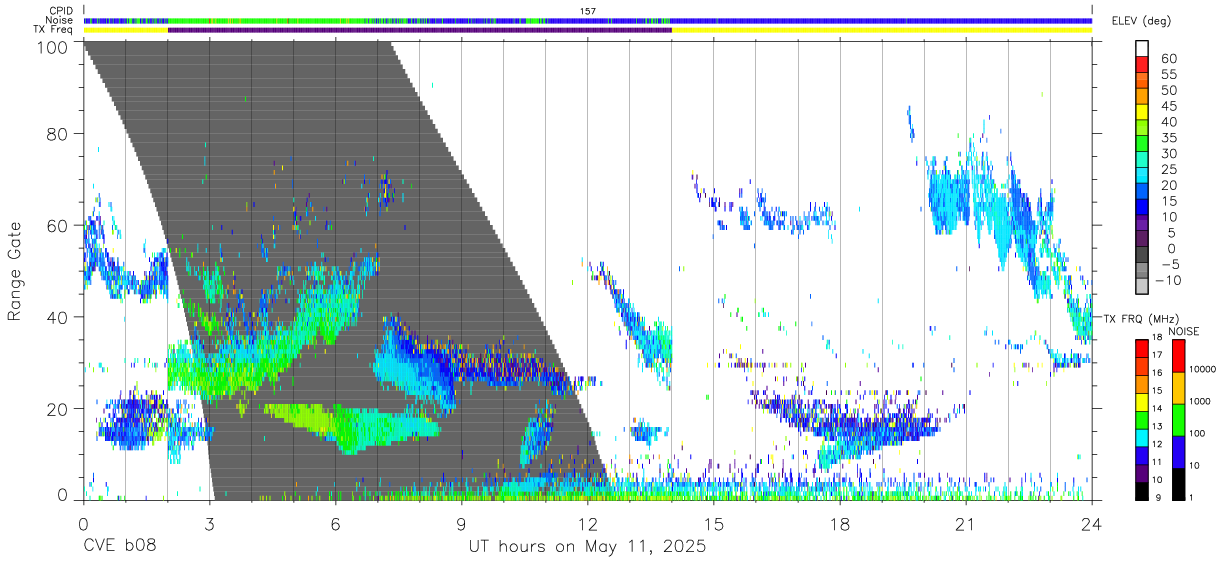Click the black segment of TX FRQ color bar
The width and height of the screenshot is (1228, 567).
[1141, 490]
